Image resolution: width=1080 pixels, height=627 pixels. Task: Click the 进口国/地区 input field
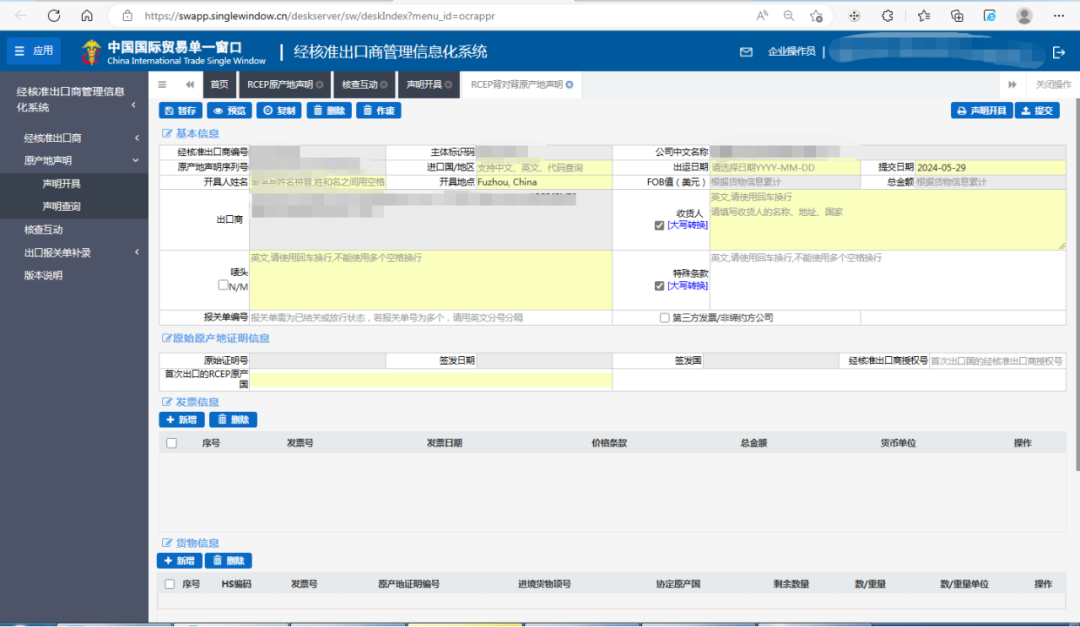[542, 167]
